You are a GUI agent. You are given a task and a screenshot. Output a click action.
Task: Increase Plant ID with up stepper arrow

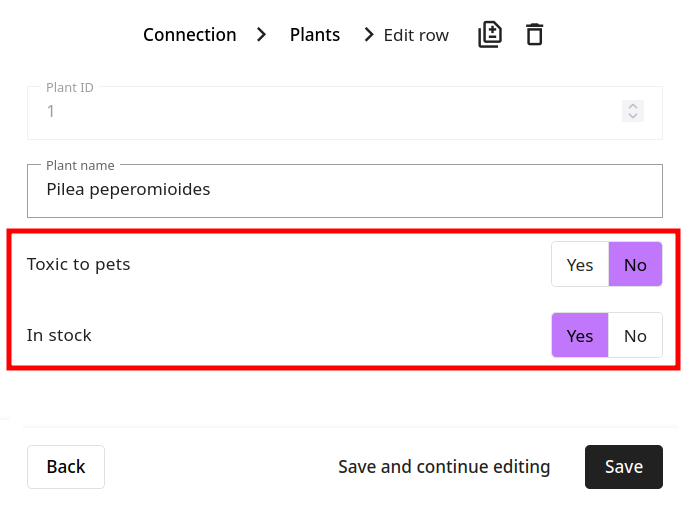pyautogui.click(x=632, y=106)
